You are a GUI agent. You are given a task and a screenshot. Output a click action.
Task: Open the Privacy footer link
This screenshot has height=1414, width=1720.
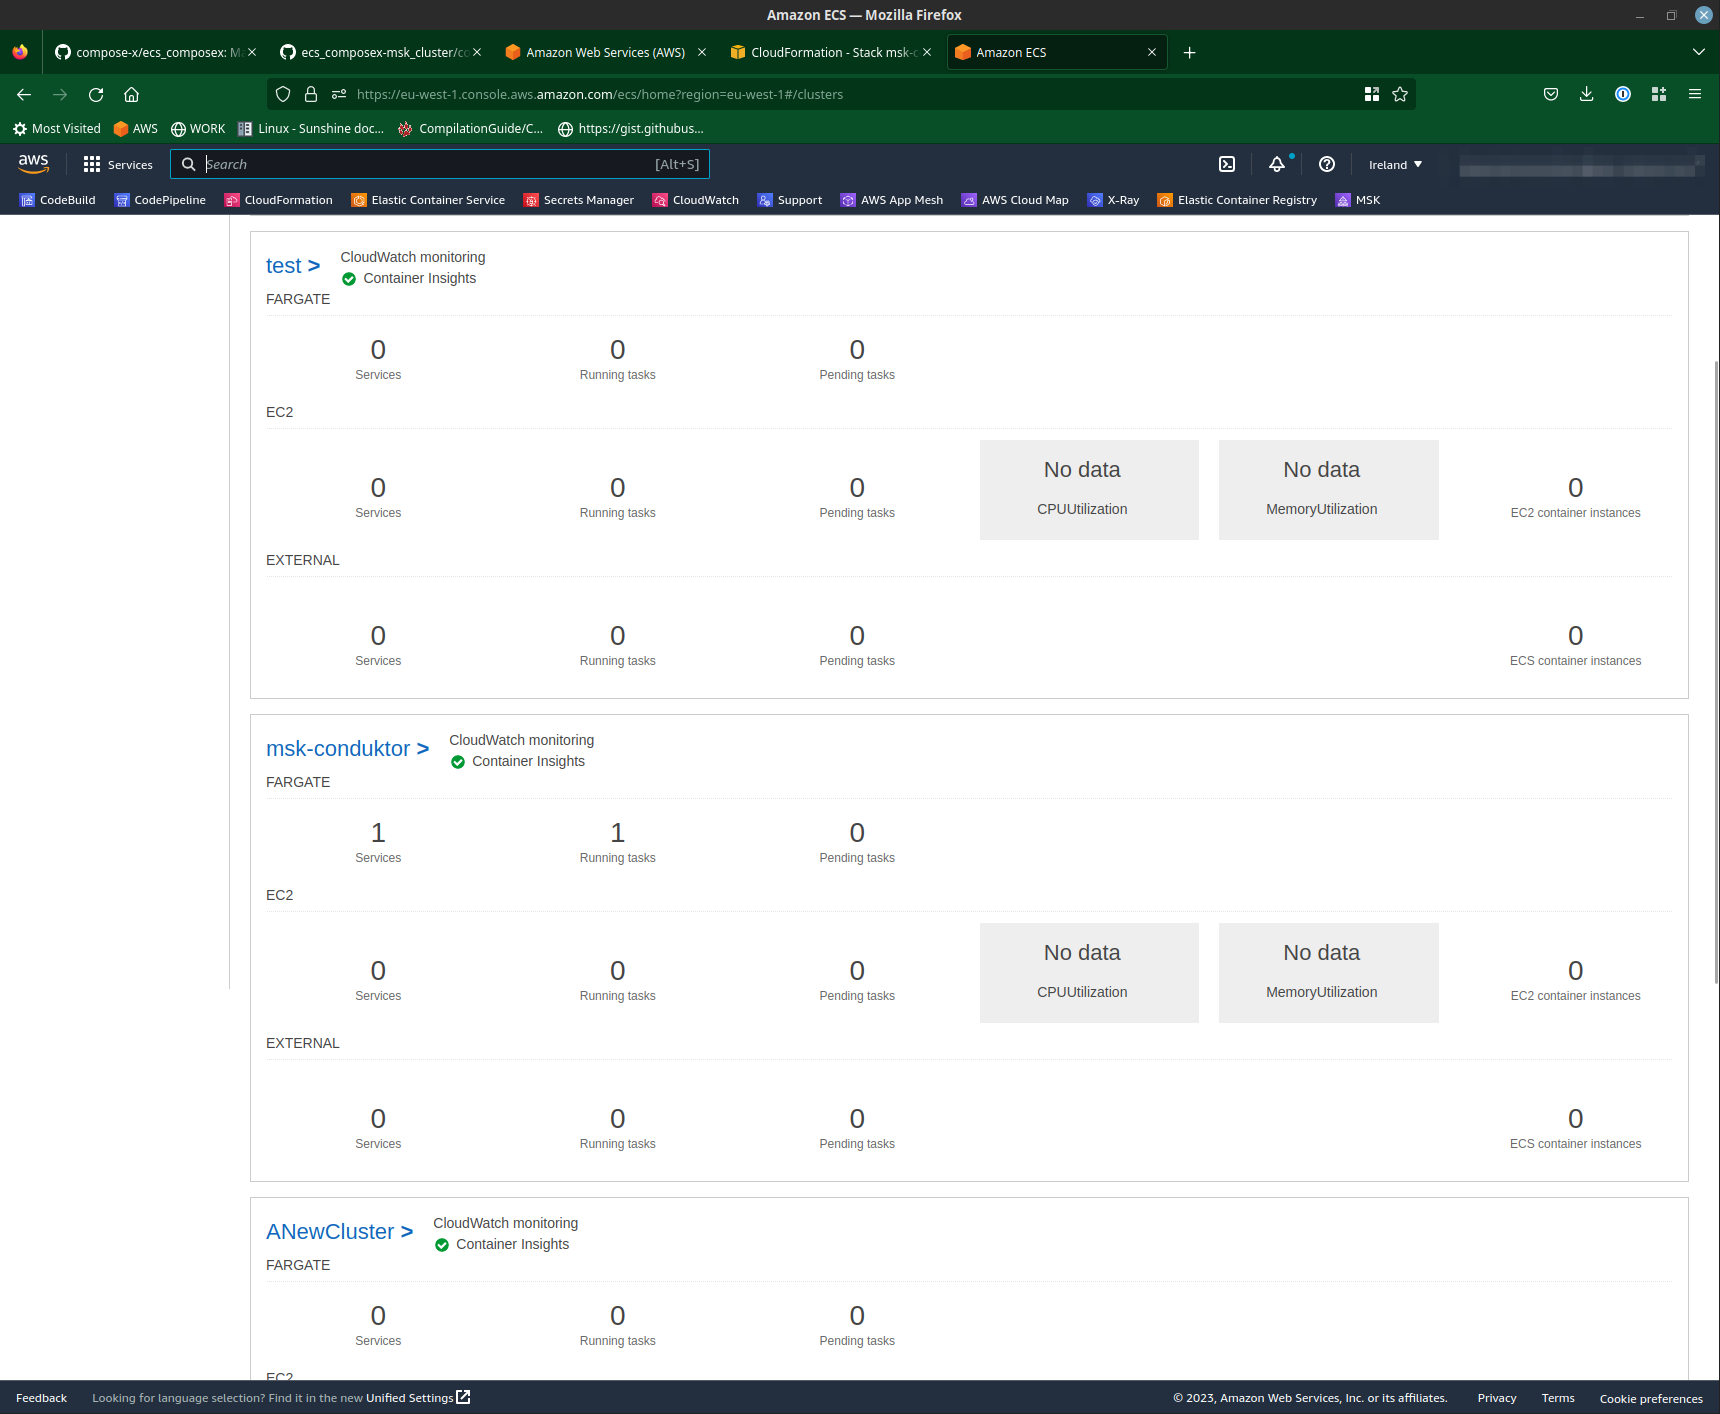(1497, 1398)
